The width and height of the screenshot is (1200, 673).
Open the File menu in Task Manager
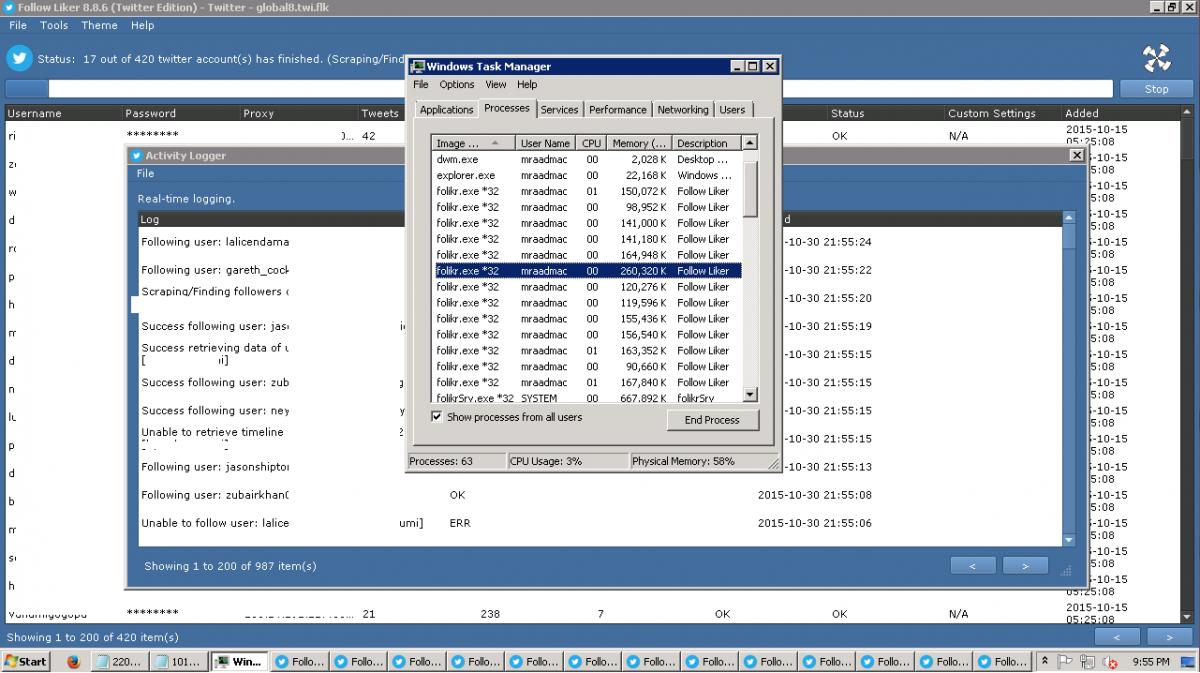(421, 85)
